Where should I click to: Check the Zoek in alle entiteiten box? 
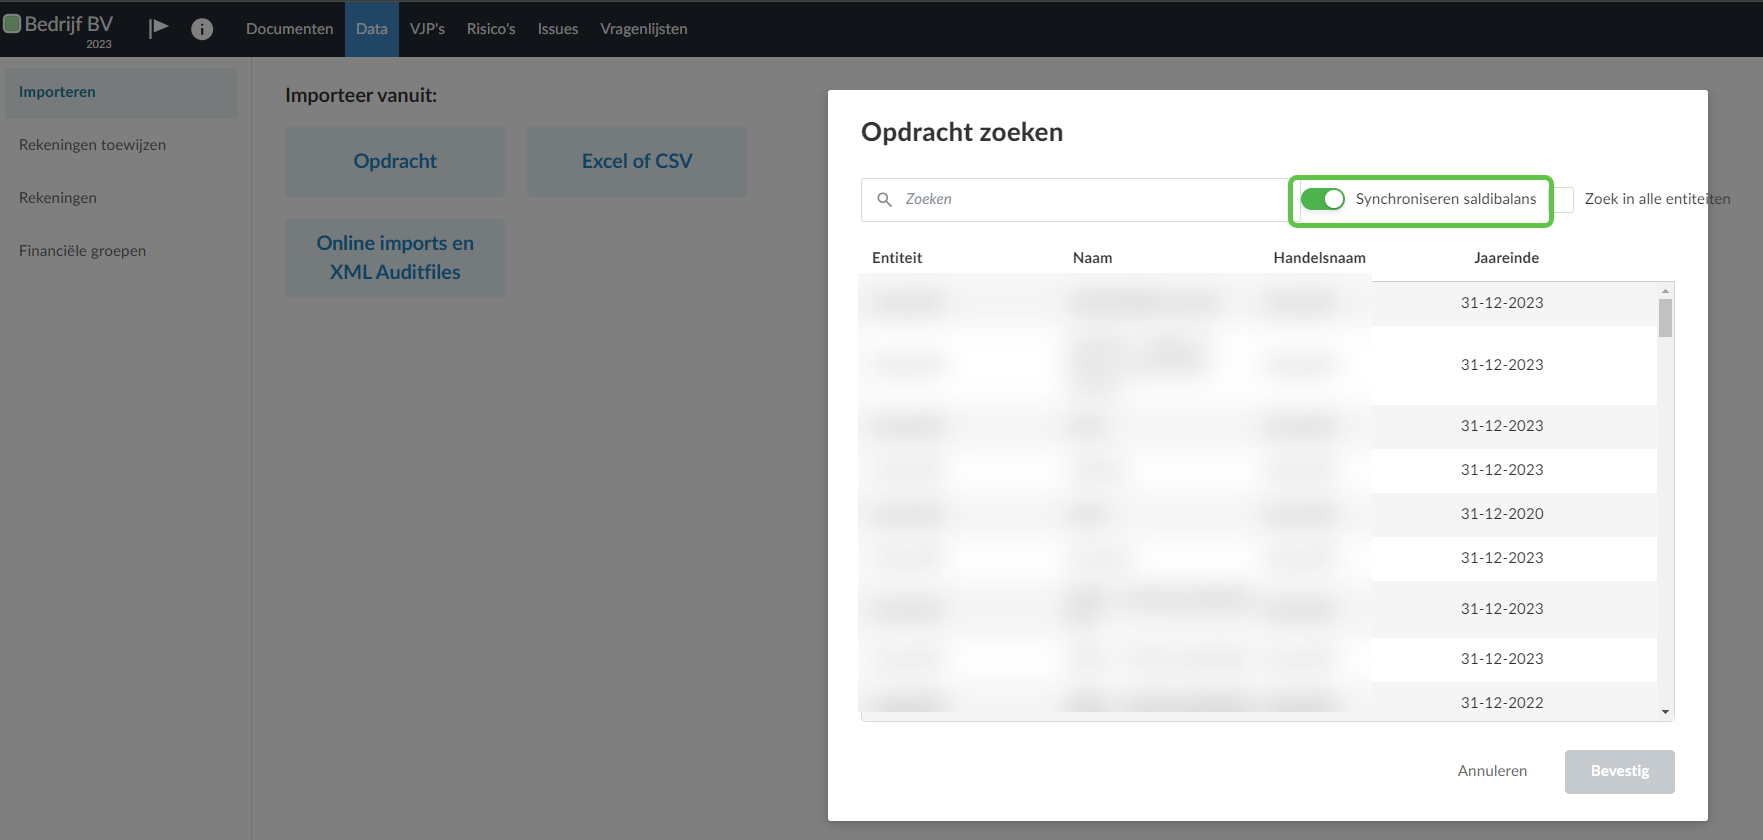[x=1564, y=199]
